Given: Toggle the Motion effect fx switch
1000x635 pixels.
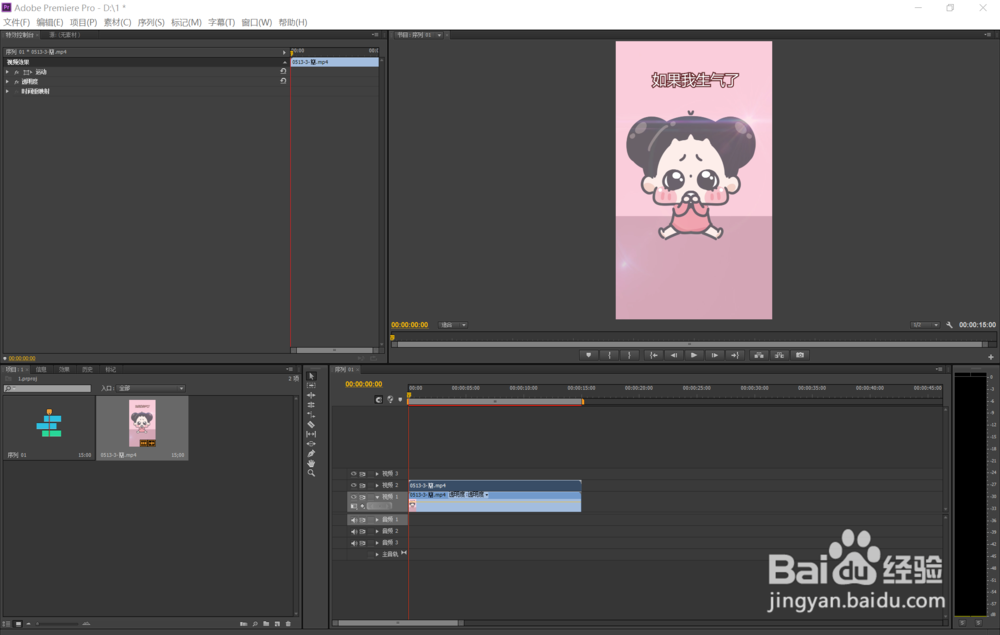Looking at the screenshot, I should 17,72.
